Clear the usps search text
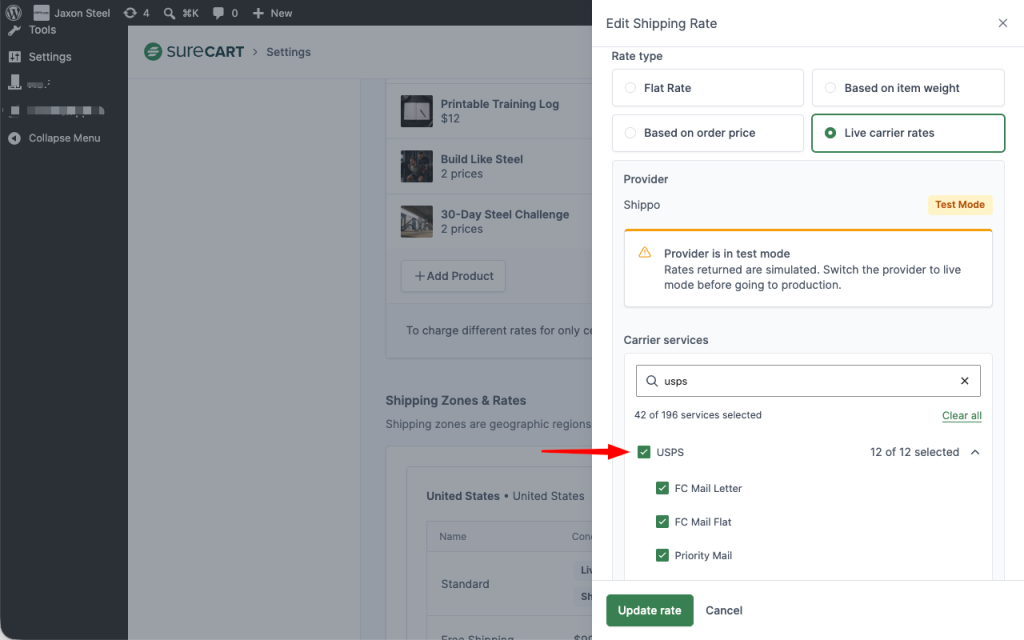1024x640 pixels. (x=964, y=381)
